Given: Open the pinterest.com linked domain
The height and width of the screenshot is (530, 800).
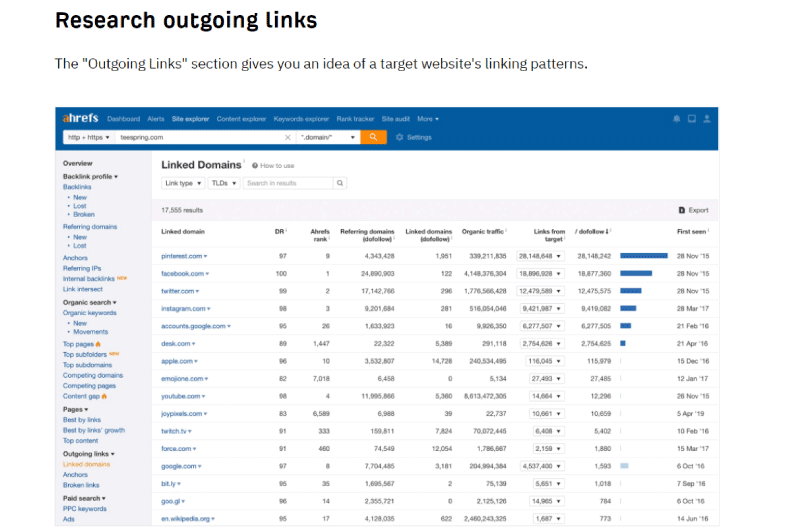Looking at the screenshot, I should coord(184,256).
